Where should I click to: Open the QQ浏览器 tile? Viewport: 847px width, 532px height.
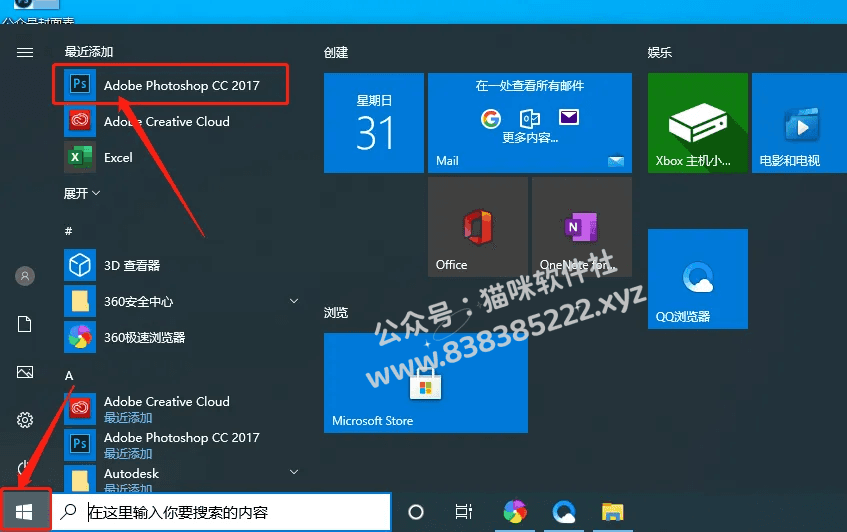(698, 279)
